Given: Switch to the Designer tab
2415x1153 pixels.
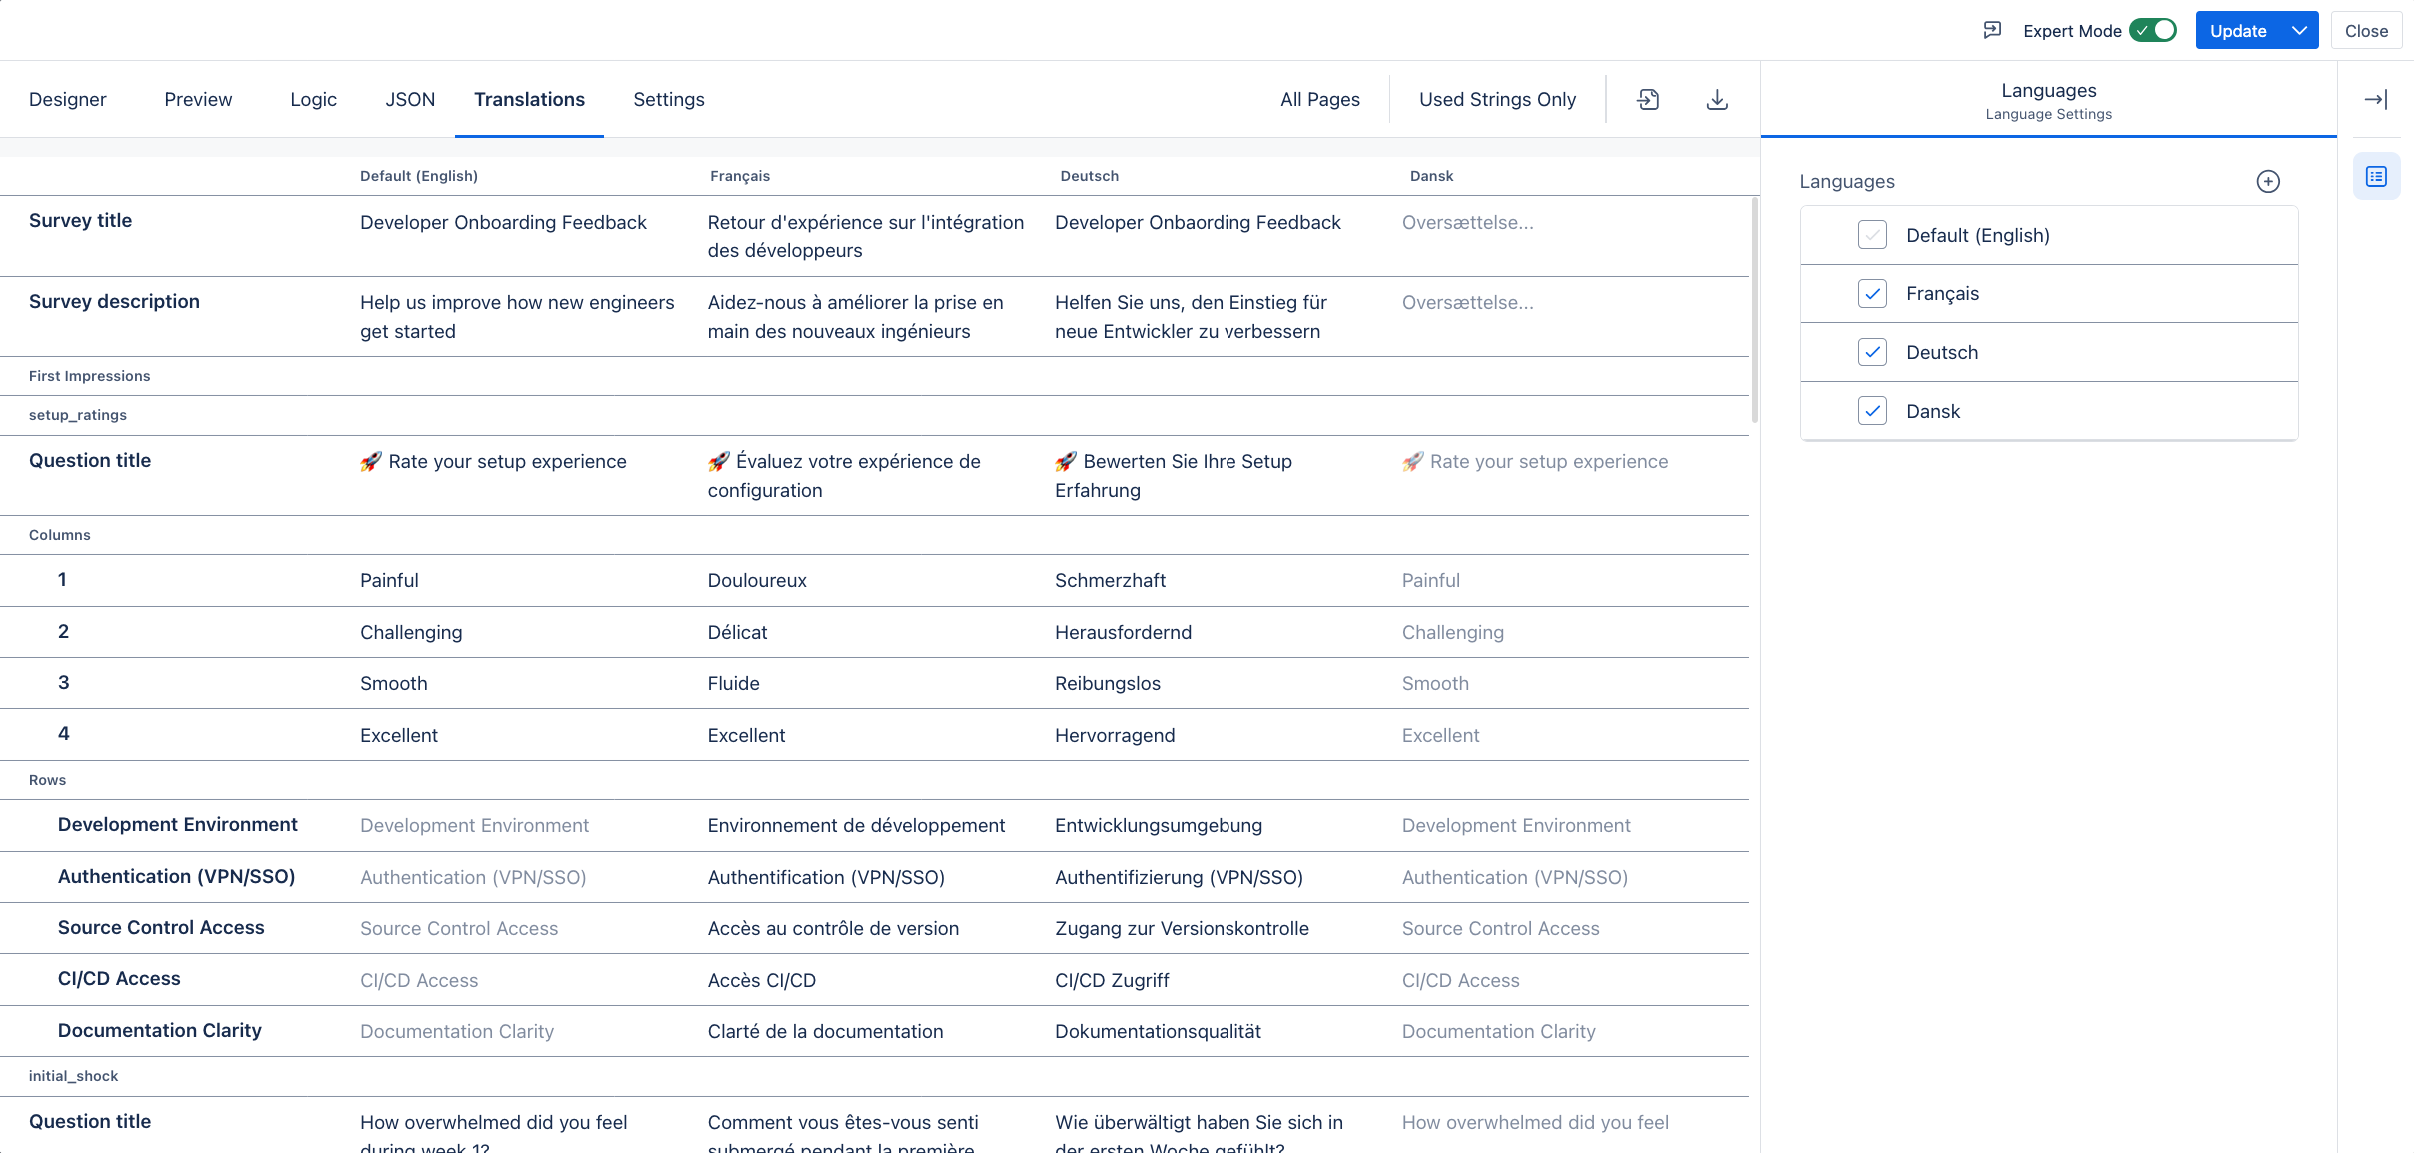Looking at the screenshot, I should tap(67, 99).
